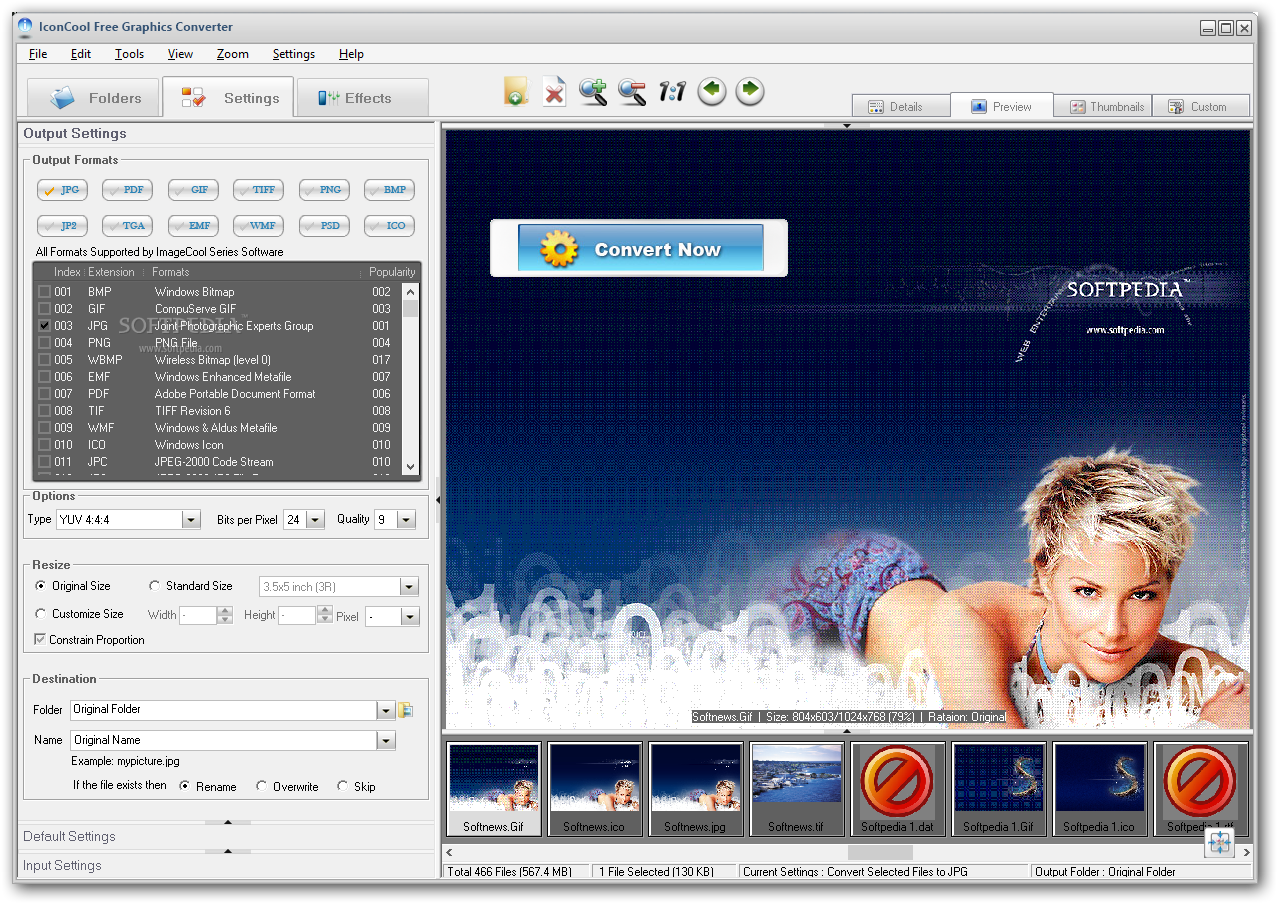The image size is (1278, 904).
Task: Click the 1:1 actual size icon
Action: click(x=672, y=93)
